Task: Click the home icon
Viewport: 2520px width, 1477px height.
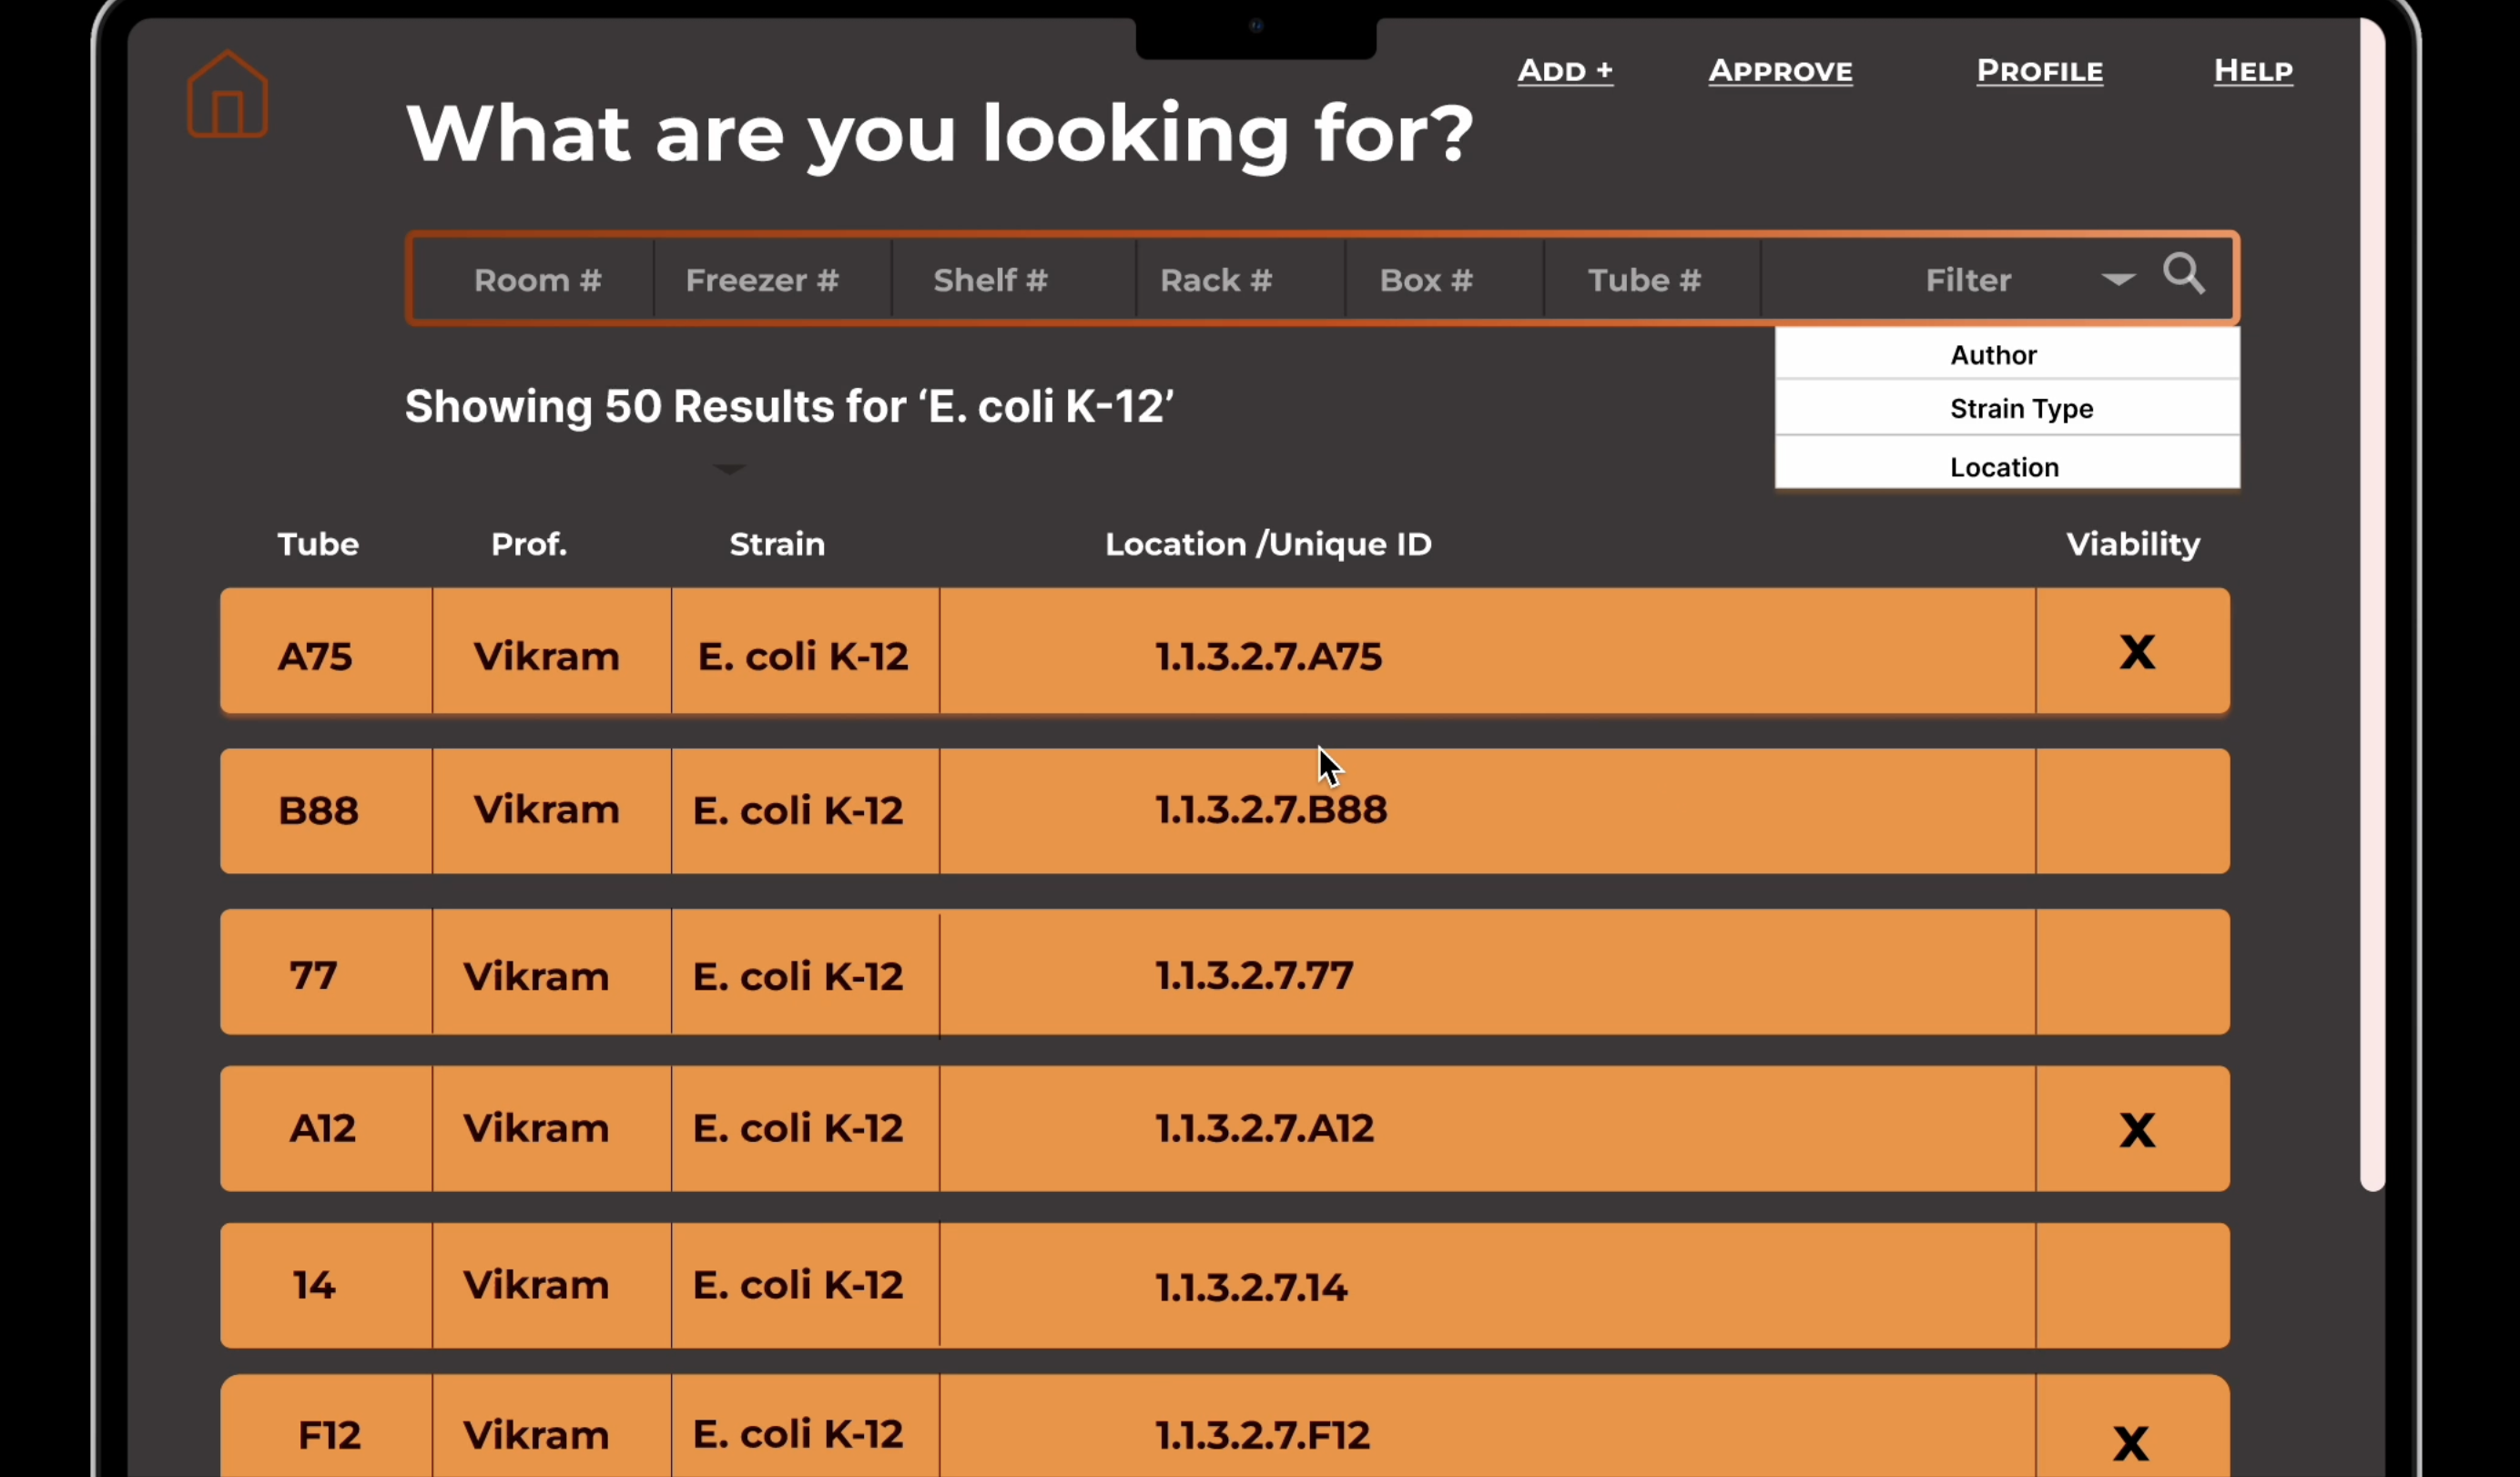Action: pos(227,92)
